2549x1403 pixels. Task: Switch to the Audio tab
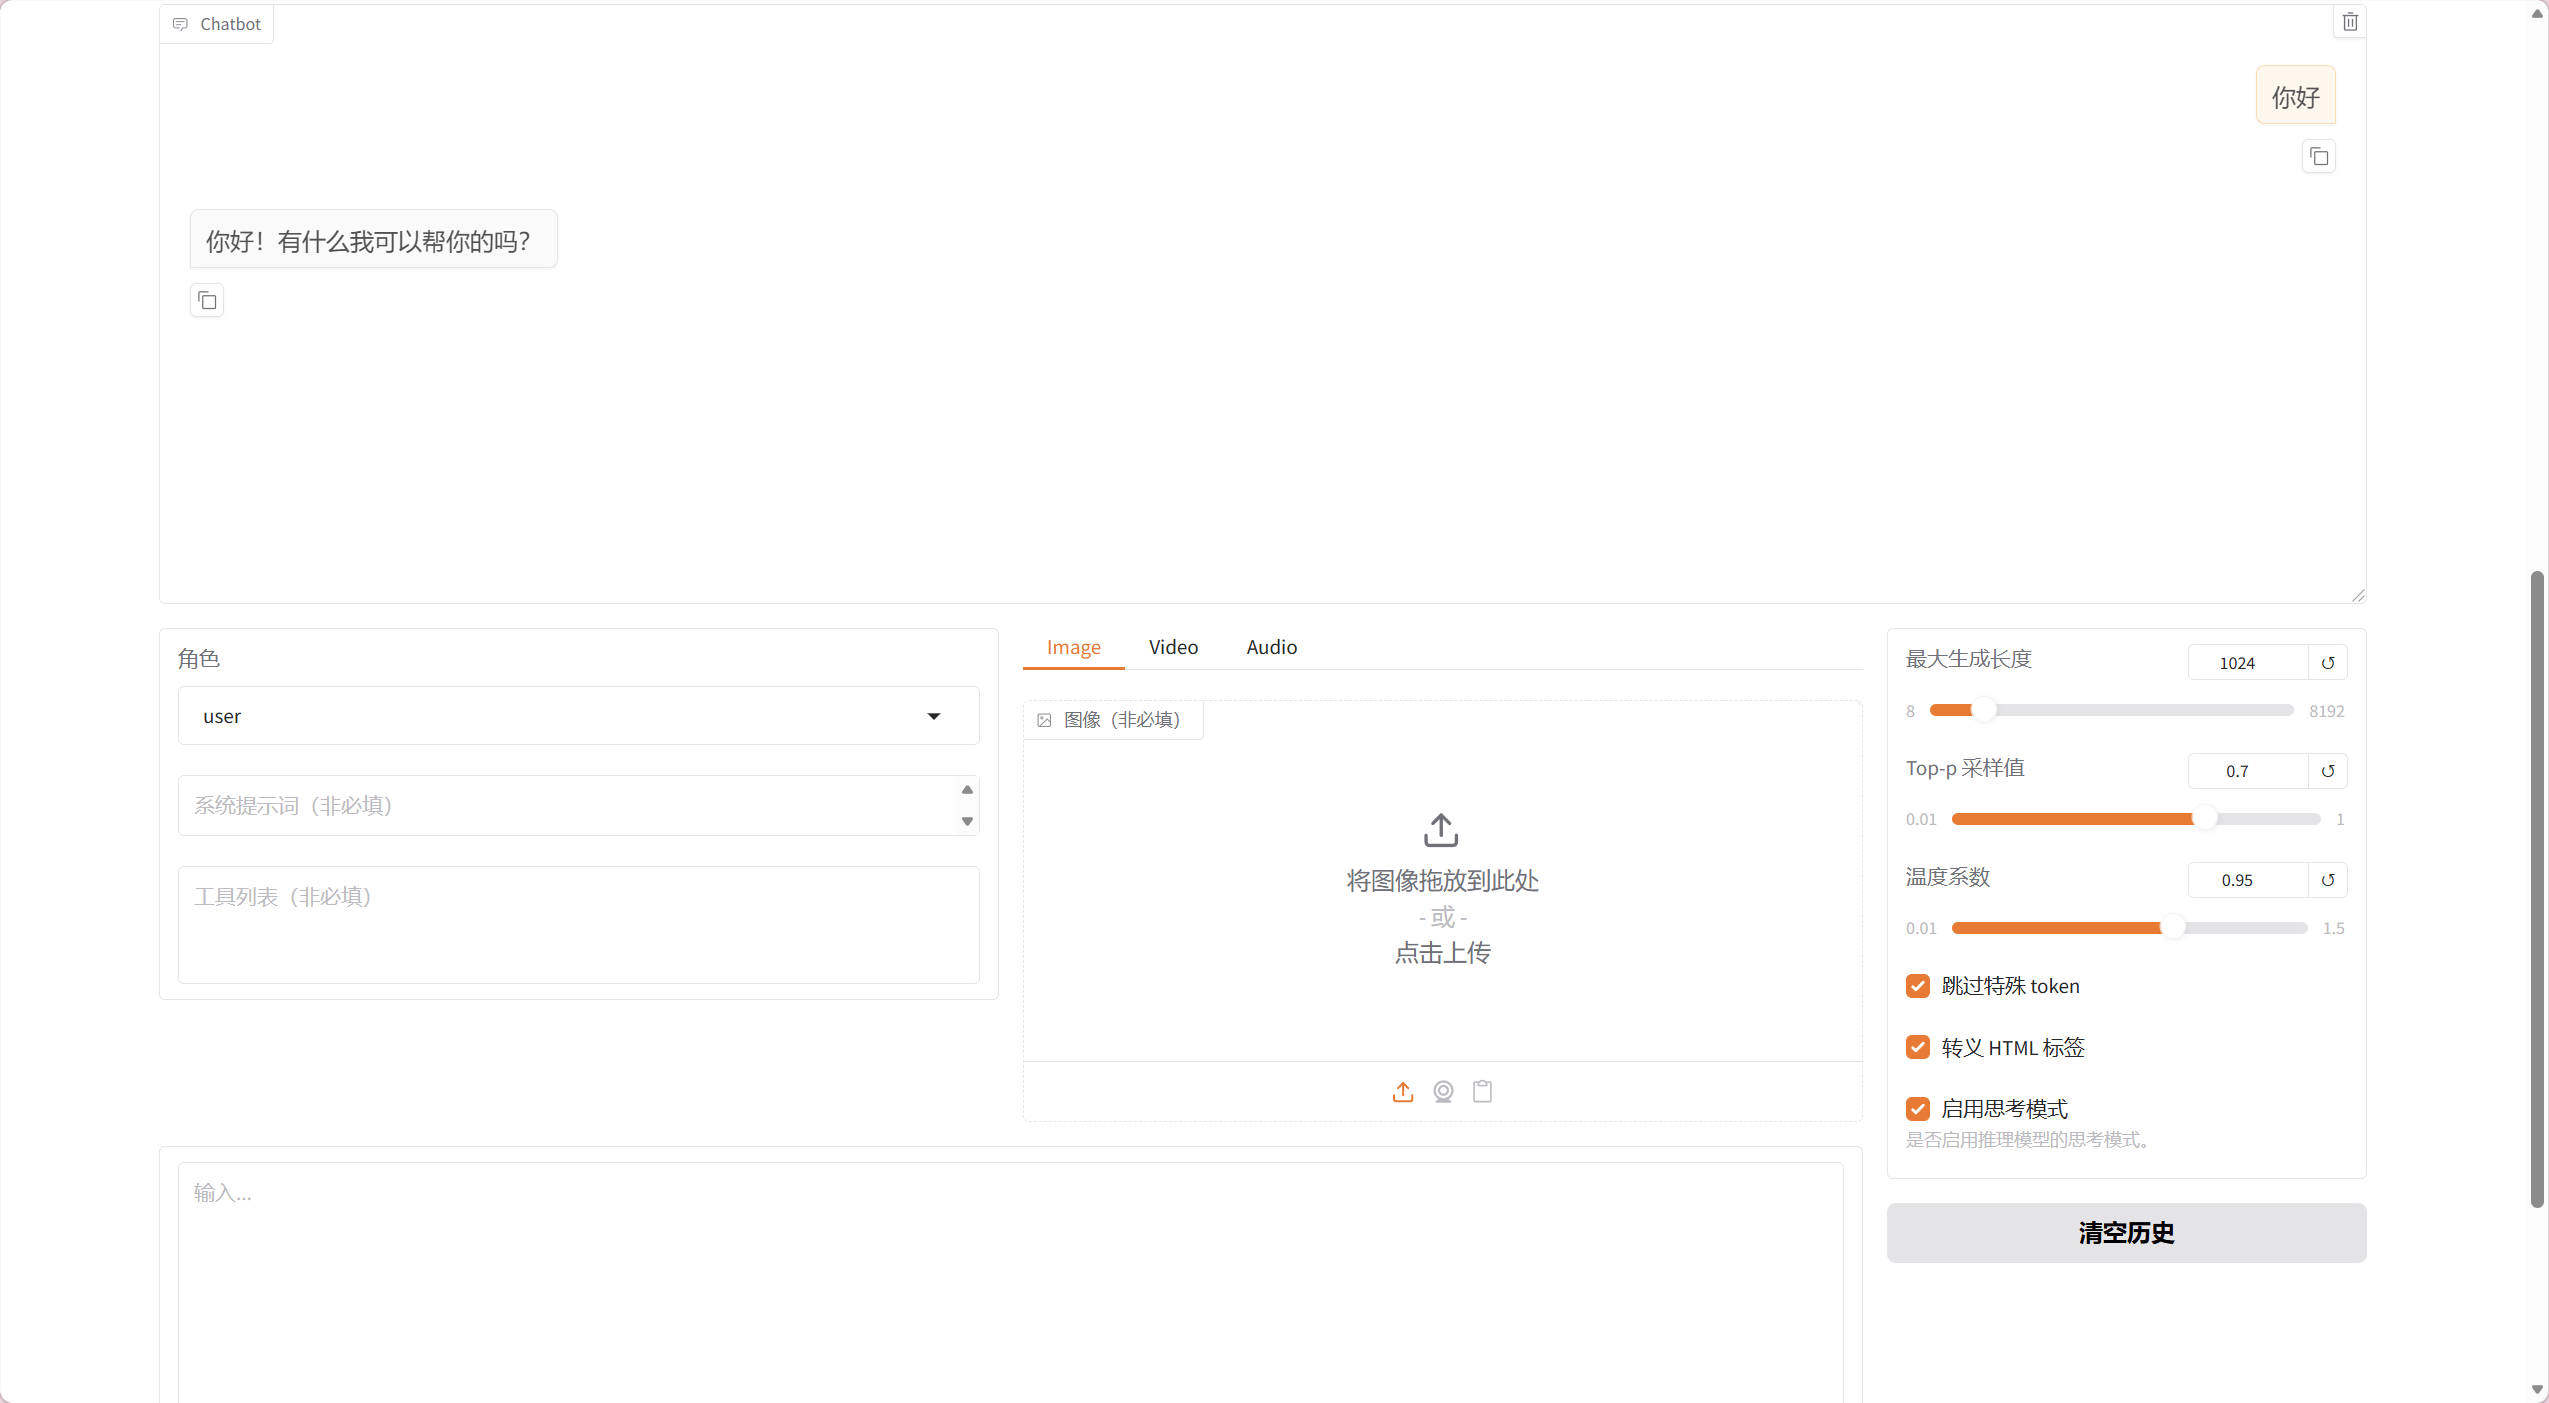(x=1271, y=647)
